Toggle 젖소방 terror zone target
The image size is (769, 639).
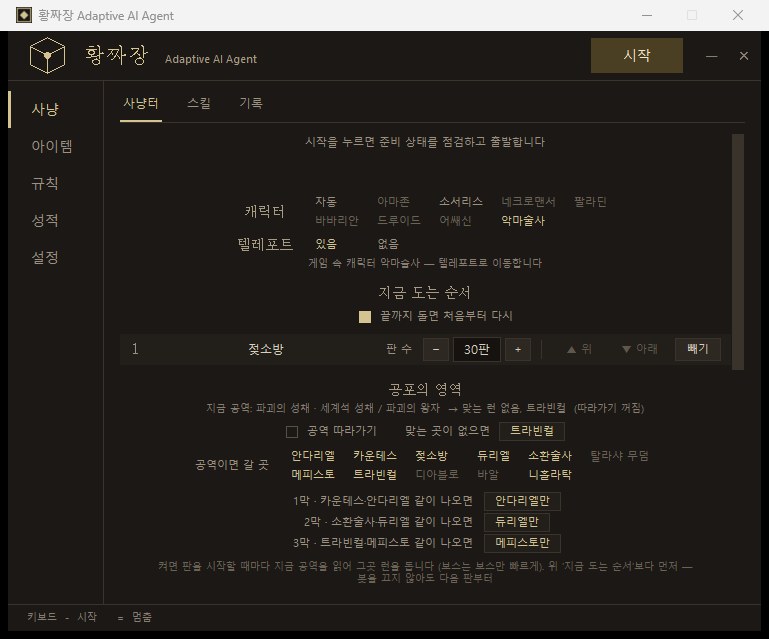coord(432,456)
